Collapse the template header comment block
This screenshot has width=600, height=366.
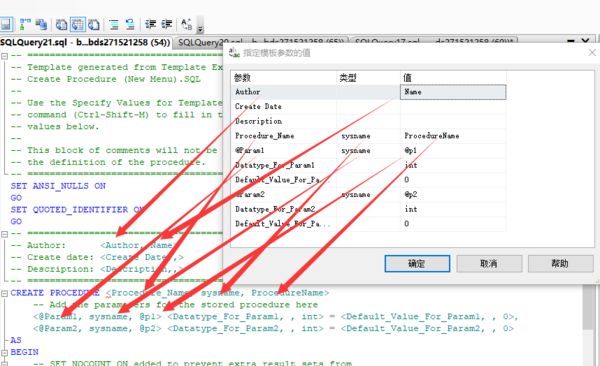(5, 56)
